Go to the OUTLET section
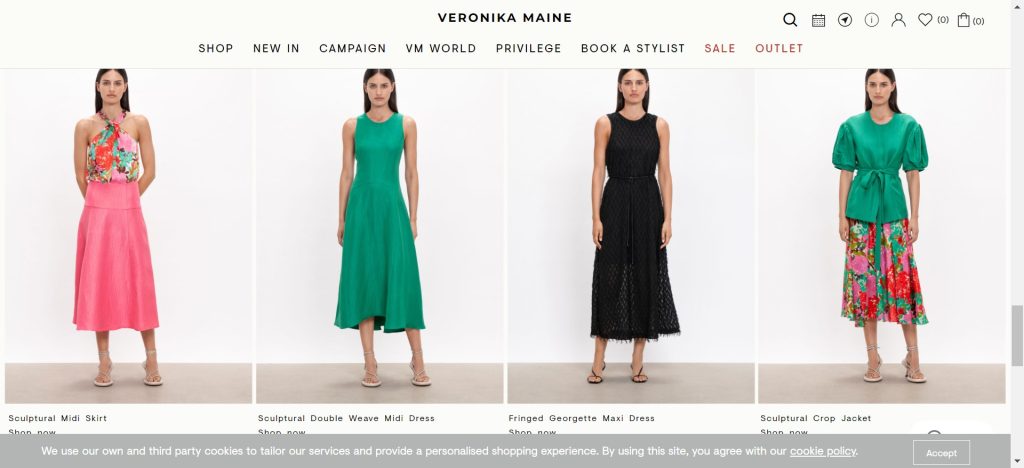1024x468 pixels. (779, 48)
